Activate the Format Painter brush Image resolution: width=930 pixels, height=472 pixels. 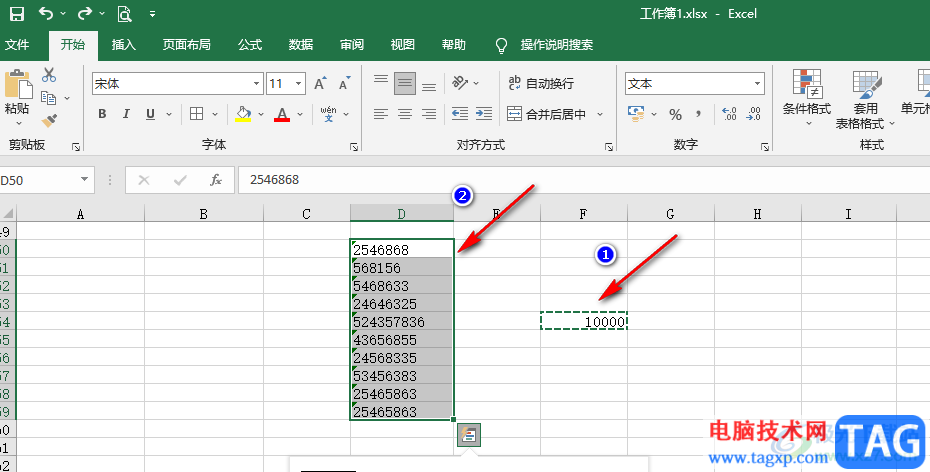point(49,120)
